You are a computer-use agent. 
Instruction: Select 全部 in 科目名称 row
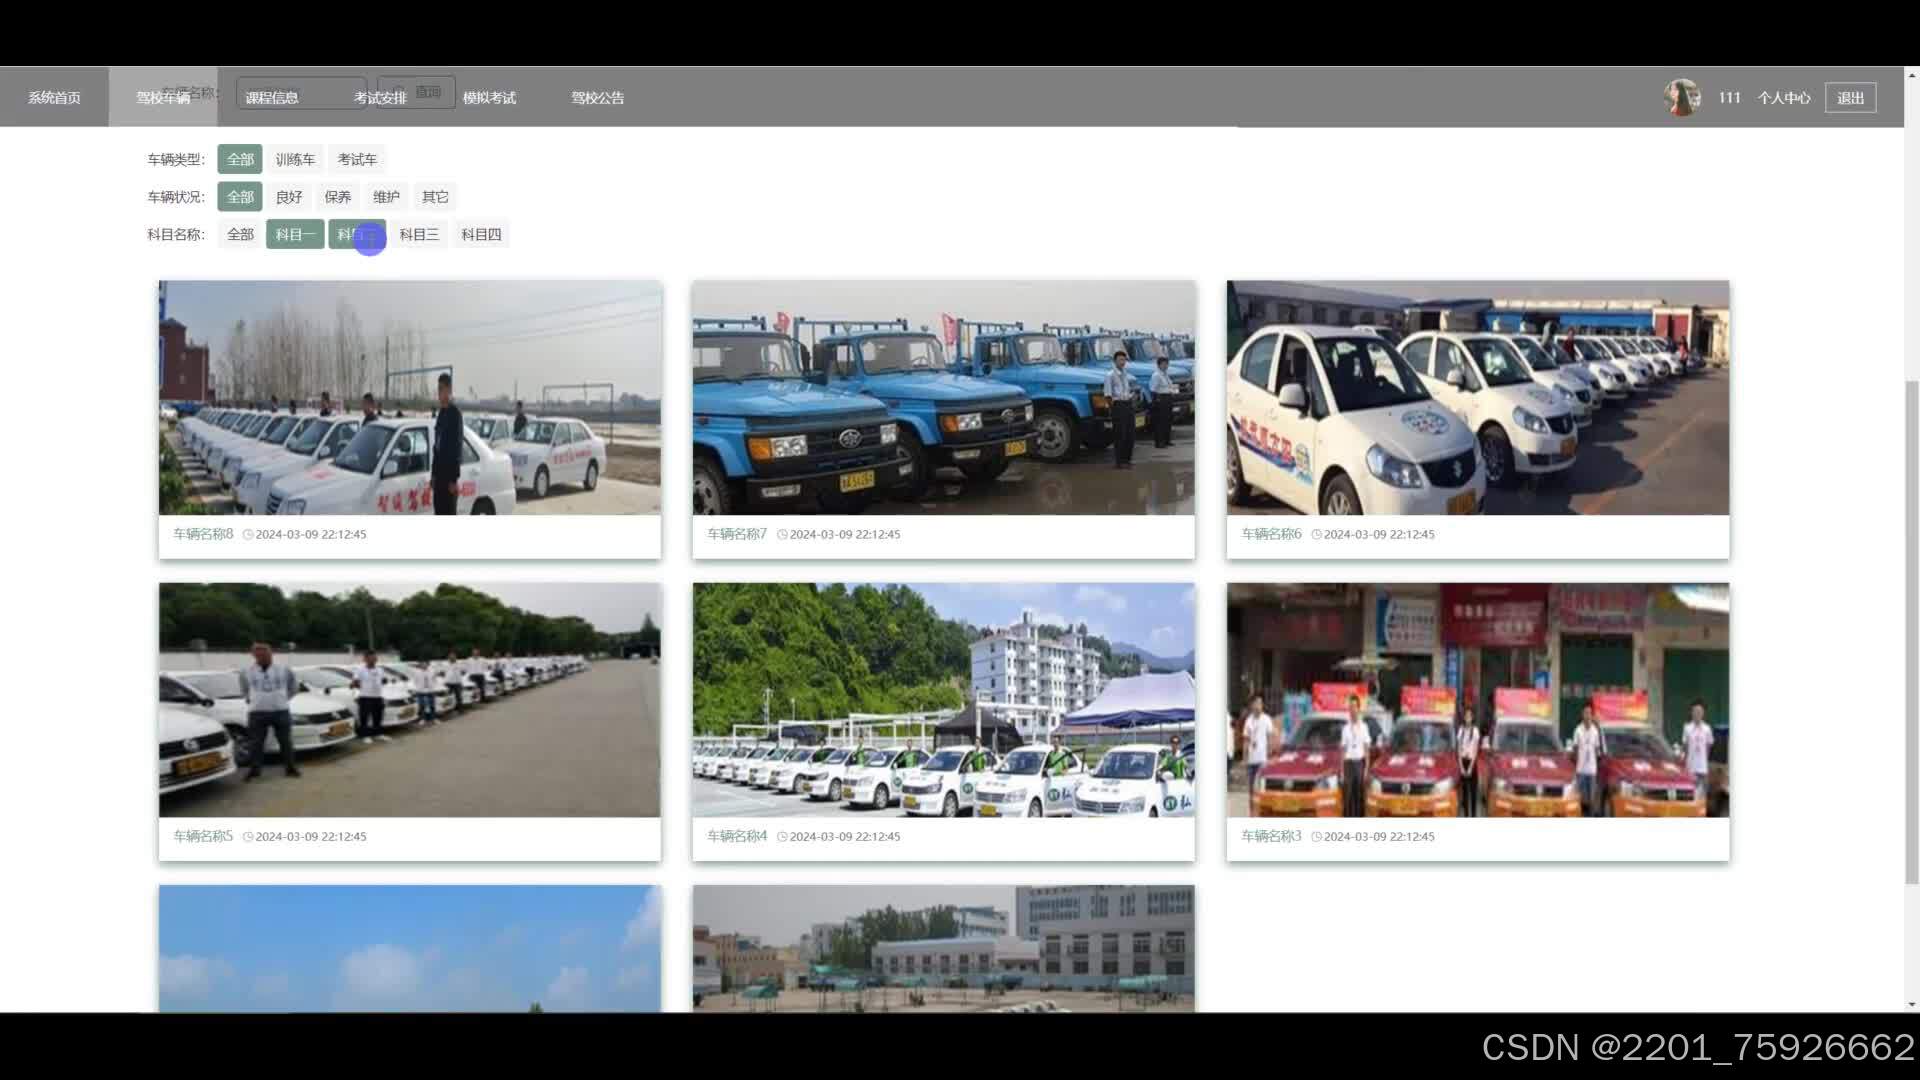[x=240, y=235]
